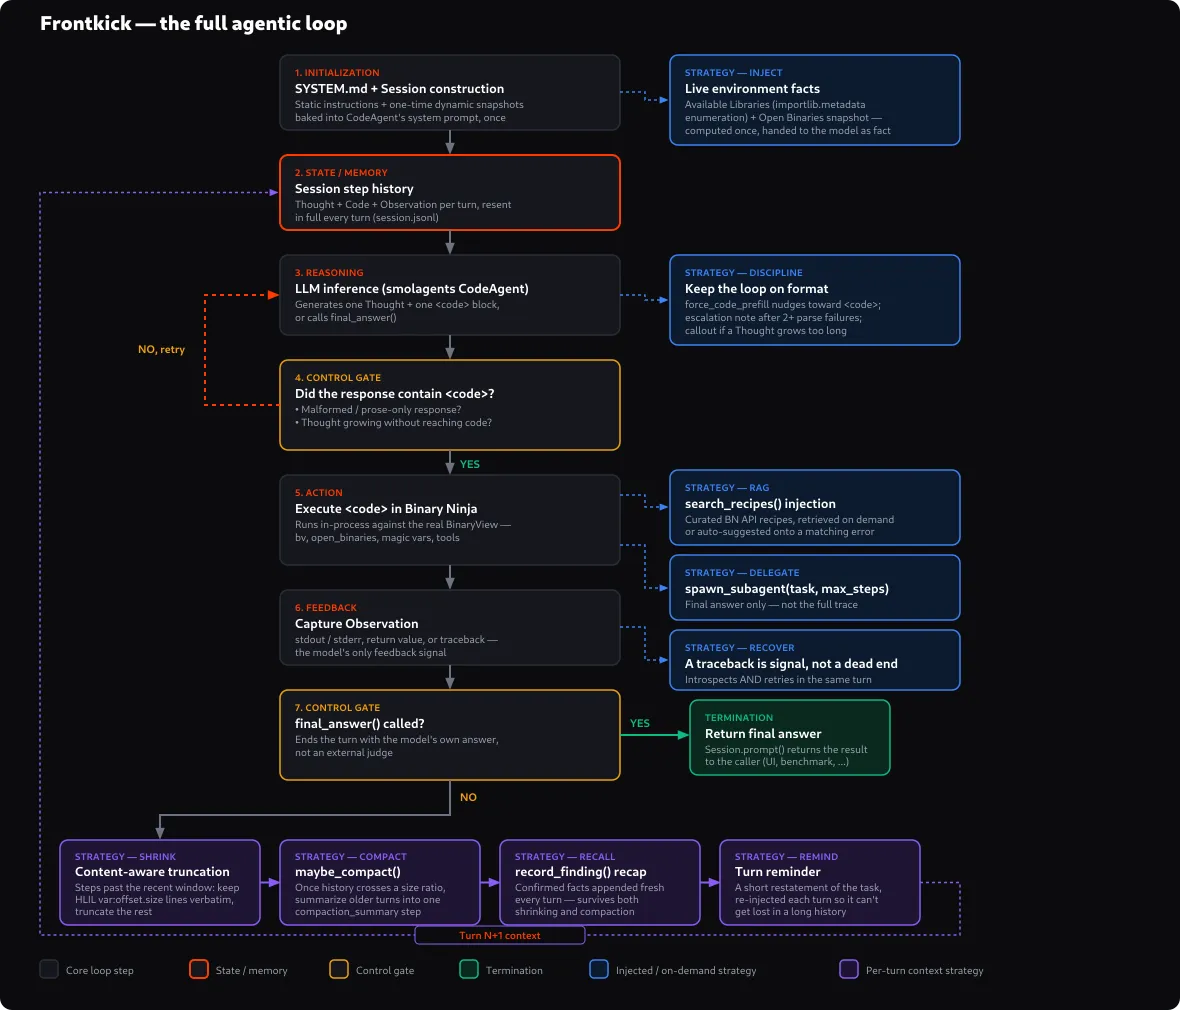Click the Termination legend swatch
The width and height of the screenshot is (1180, 1010).
[x=469, y=969]
